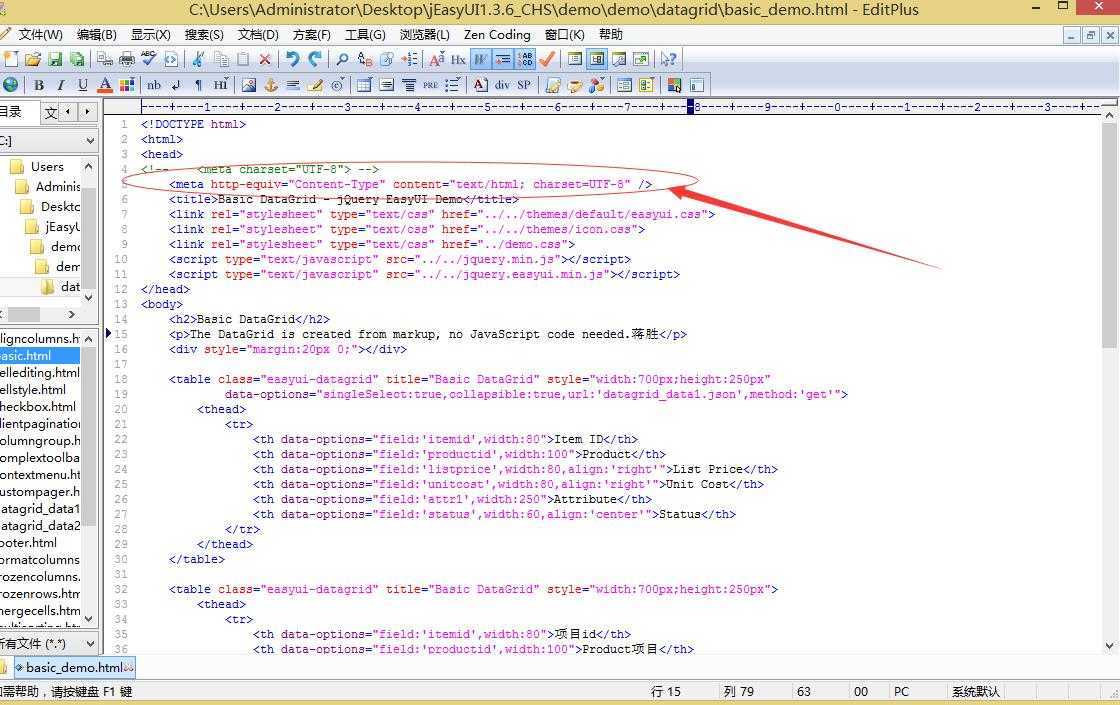Click the font color A icon
This screenshot has height=705, width=1120.
click(x=105, y=85)
